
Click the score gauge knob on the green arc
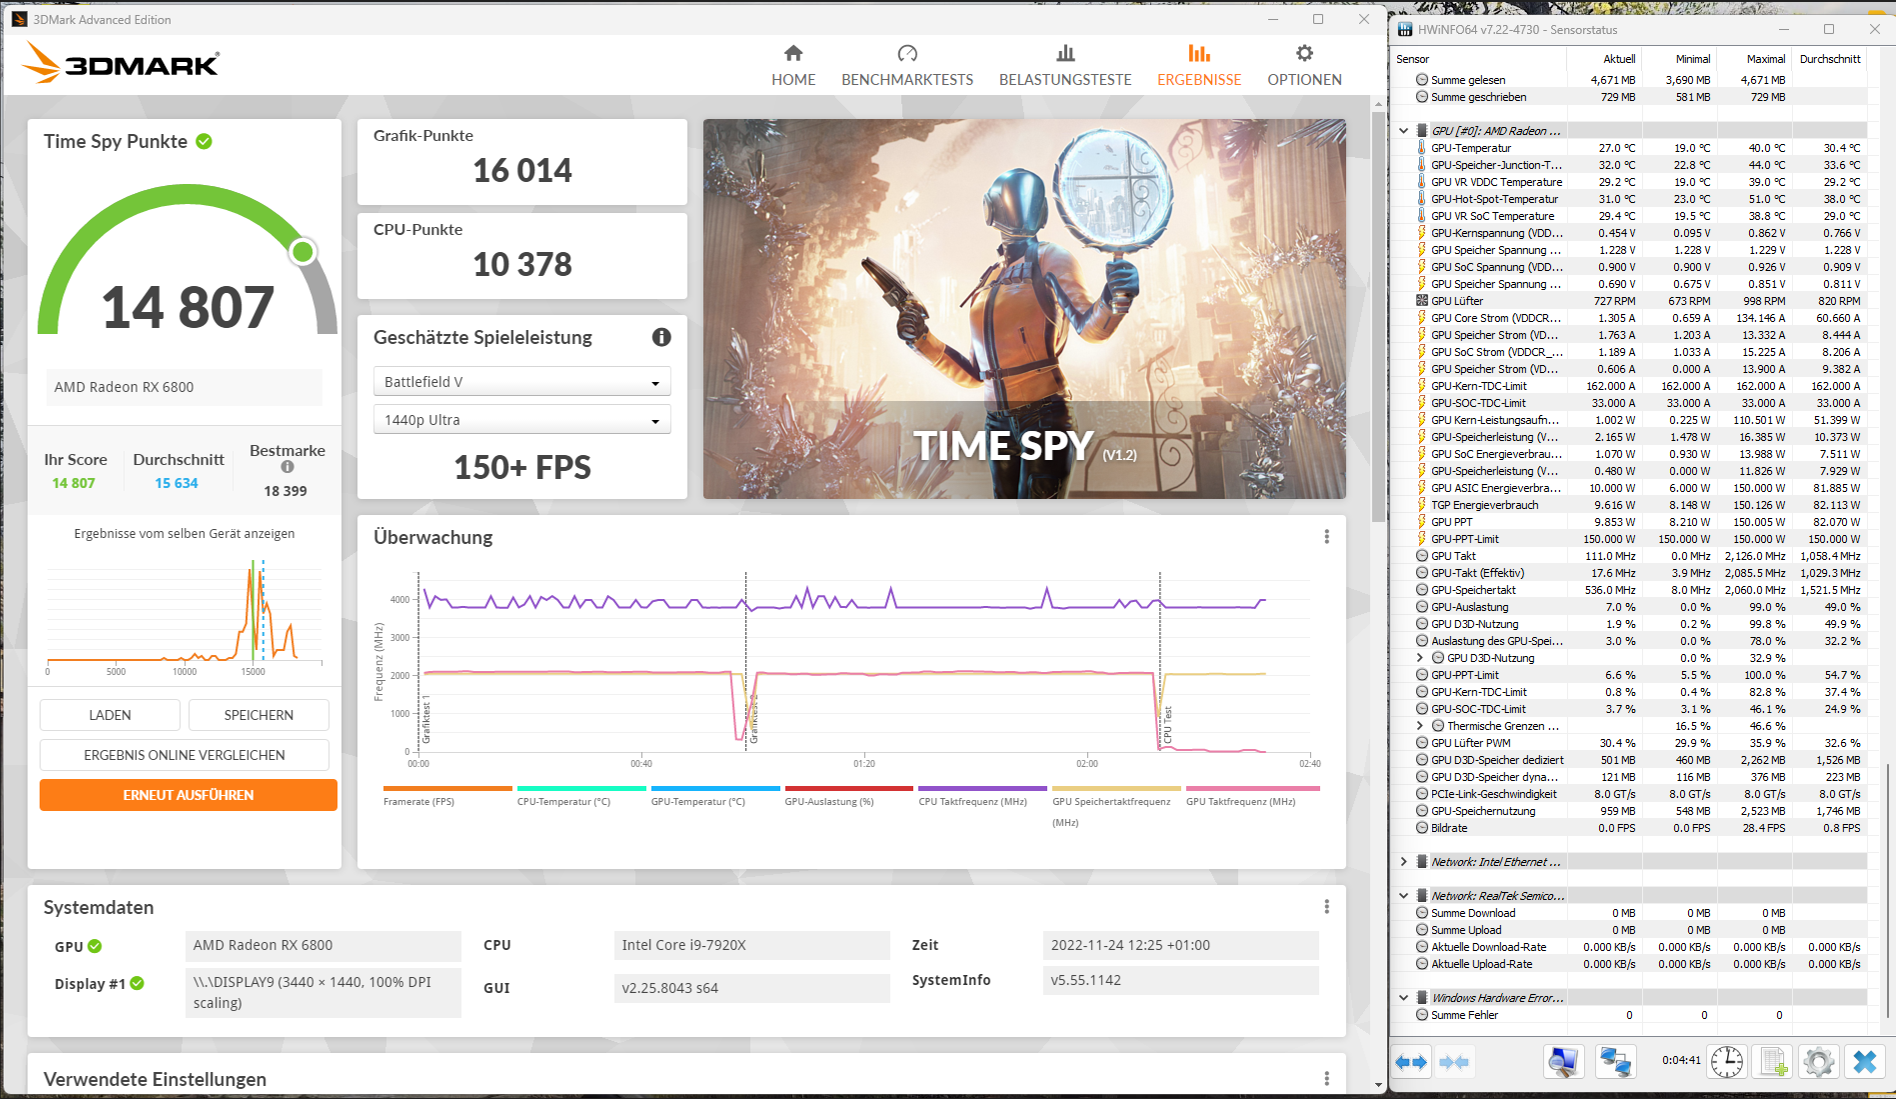(x=303, y=252)
